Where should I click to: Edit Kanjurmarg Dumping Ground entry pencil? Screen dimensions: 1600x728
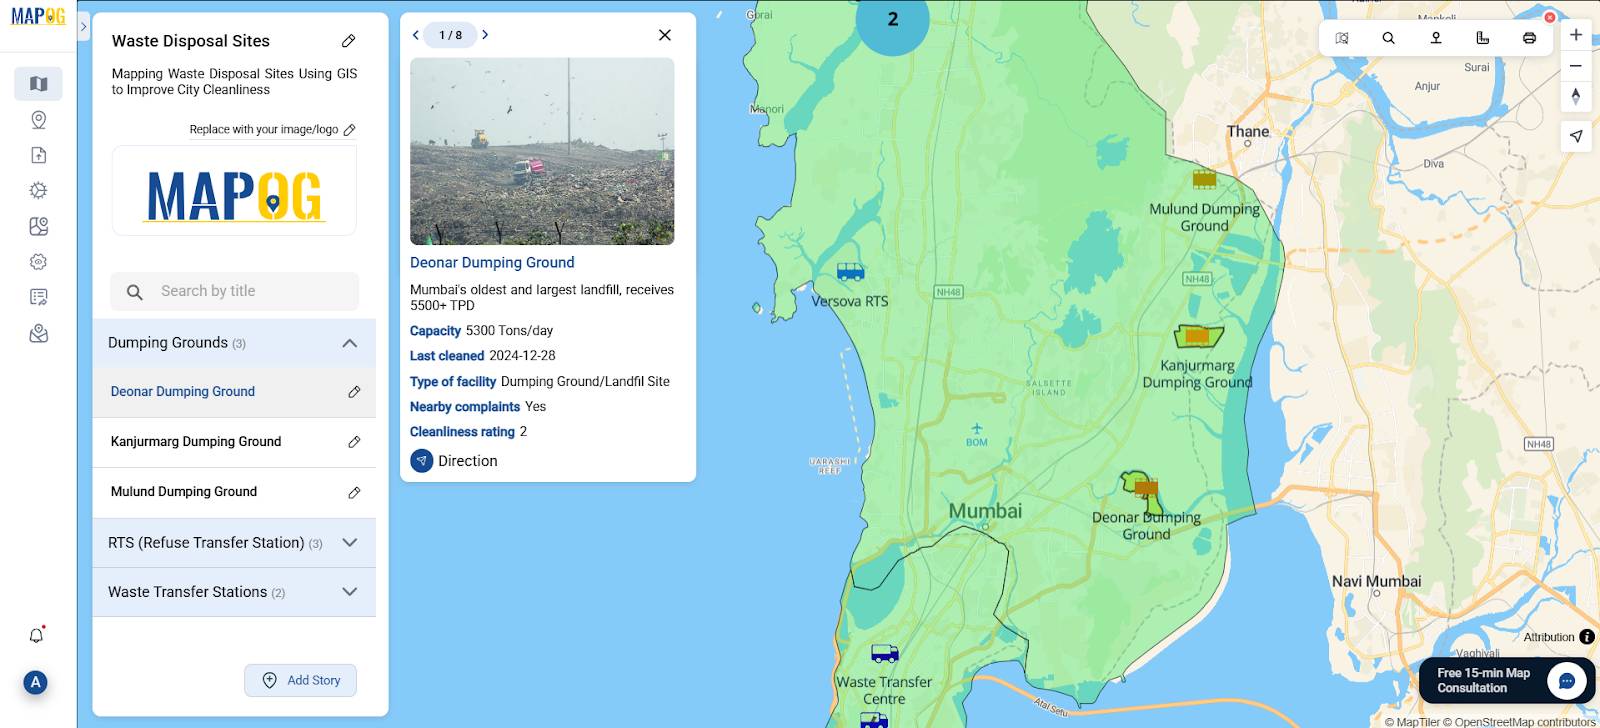tap(354, 442)
